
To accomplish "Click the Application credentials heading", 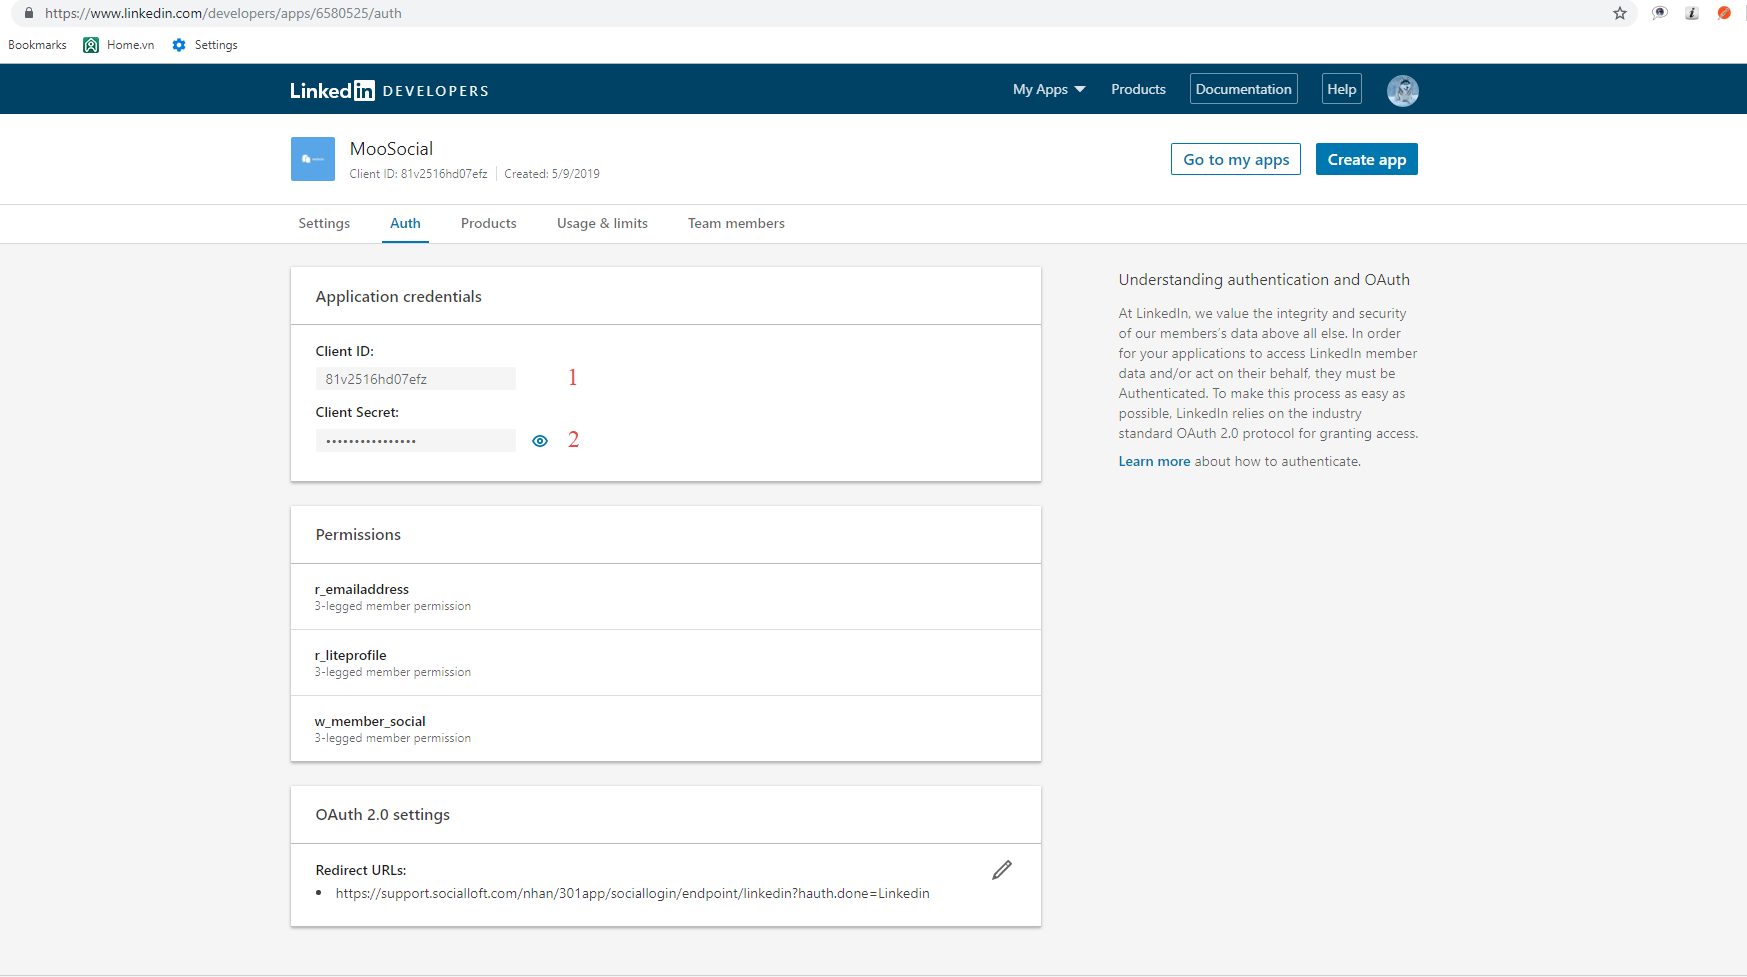I will [398, 296].
